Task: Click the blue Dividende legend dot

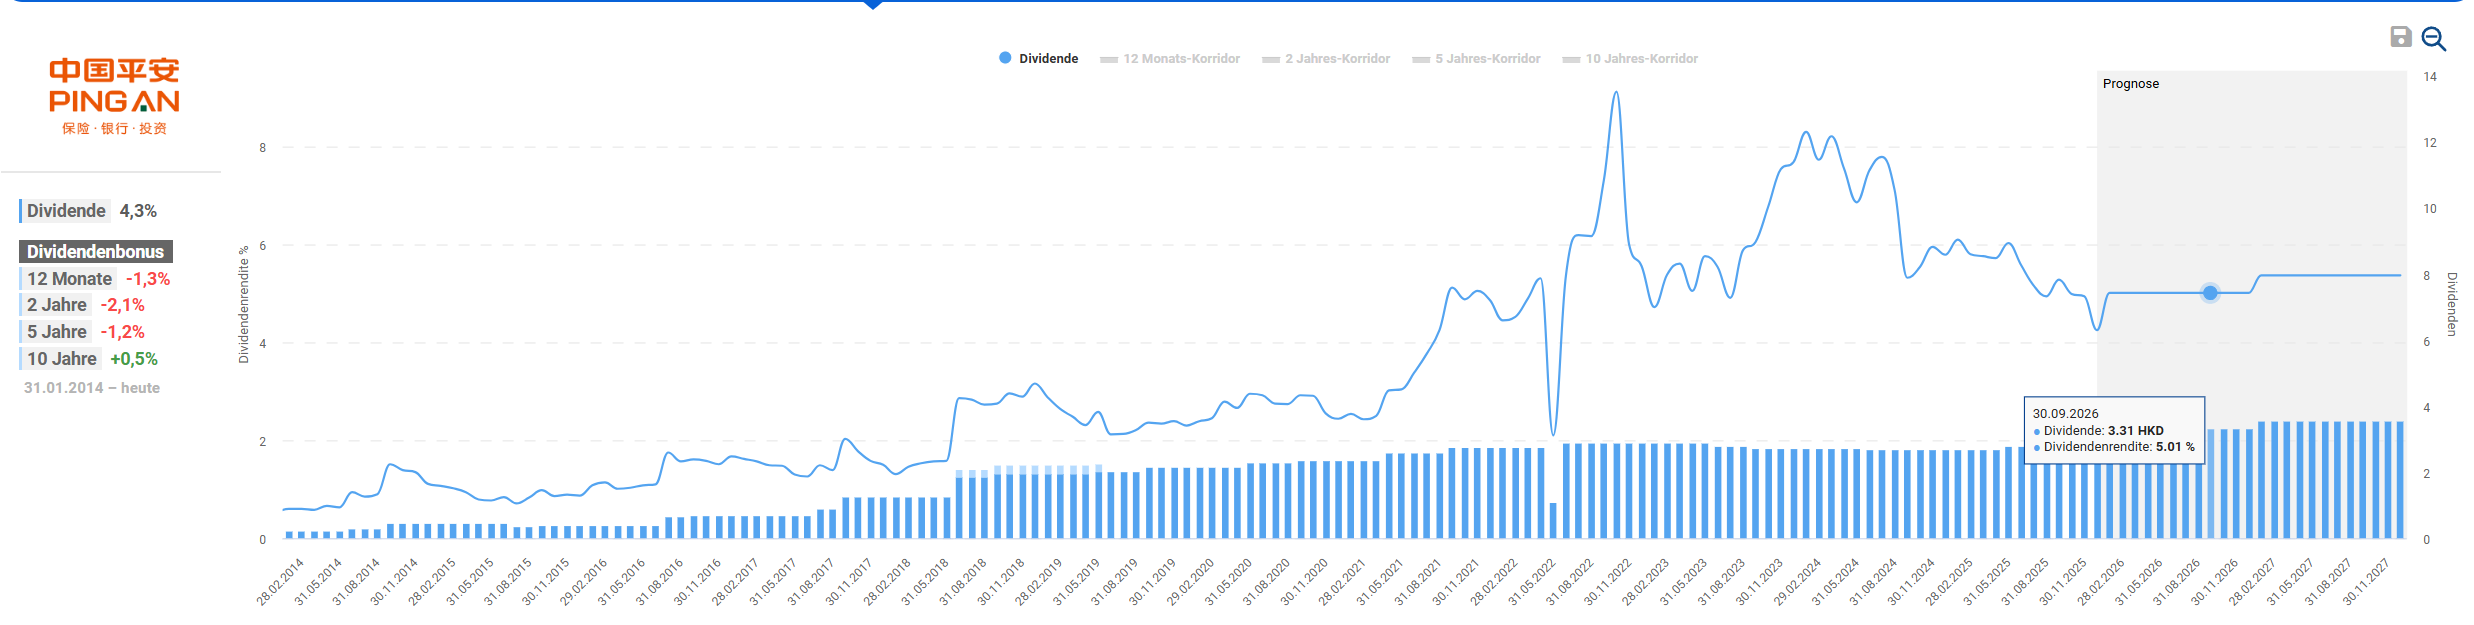Action: 1005,58
